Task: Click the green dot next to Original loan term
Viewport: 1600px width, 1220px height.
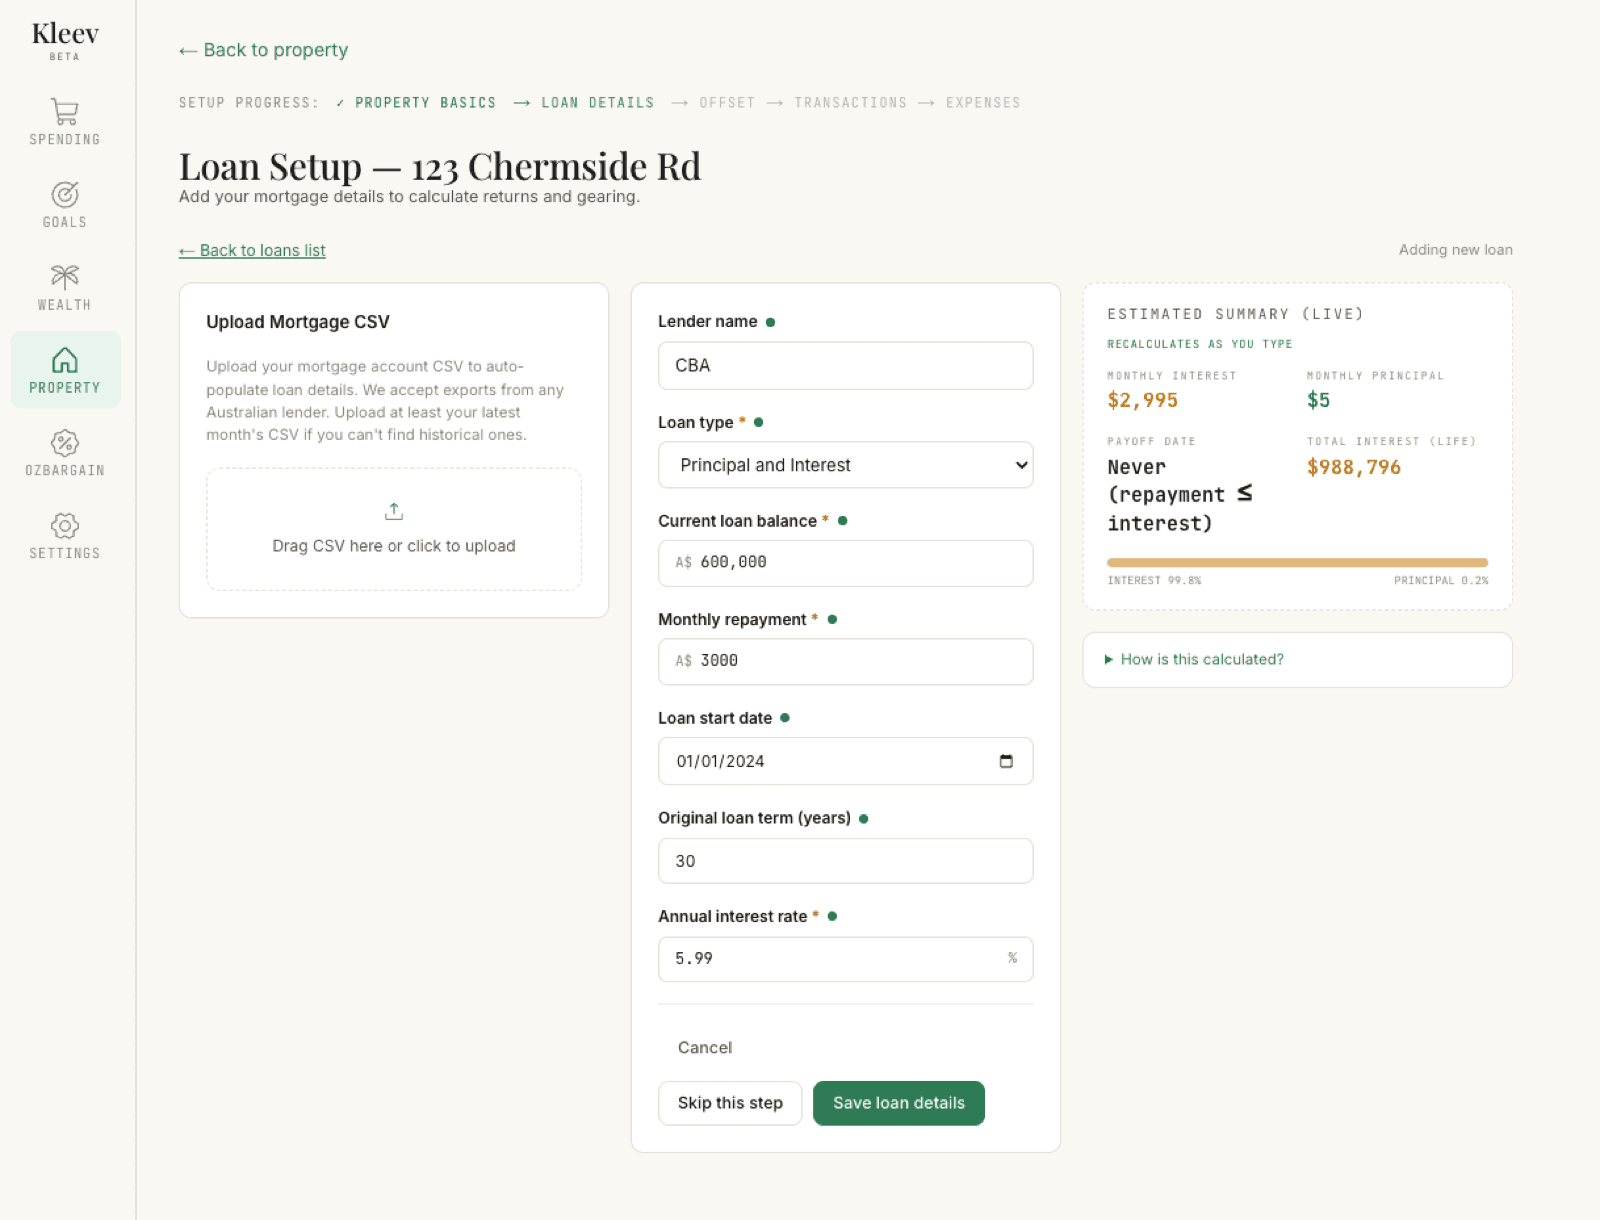Action: [863, 819]
